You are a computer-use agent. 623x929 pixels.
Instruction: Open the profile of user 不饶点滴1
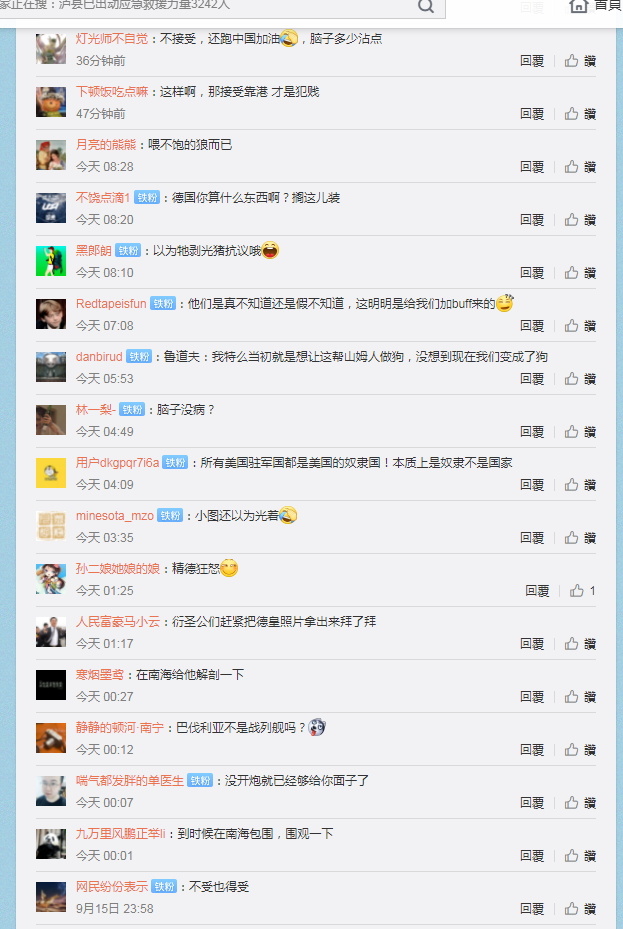coord(102,198)
